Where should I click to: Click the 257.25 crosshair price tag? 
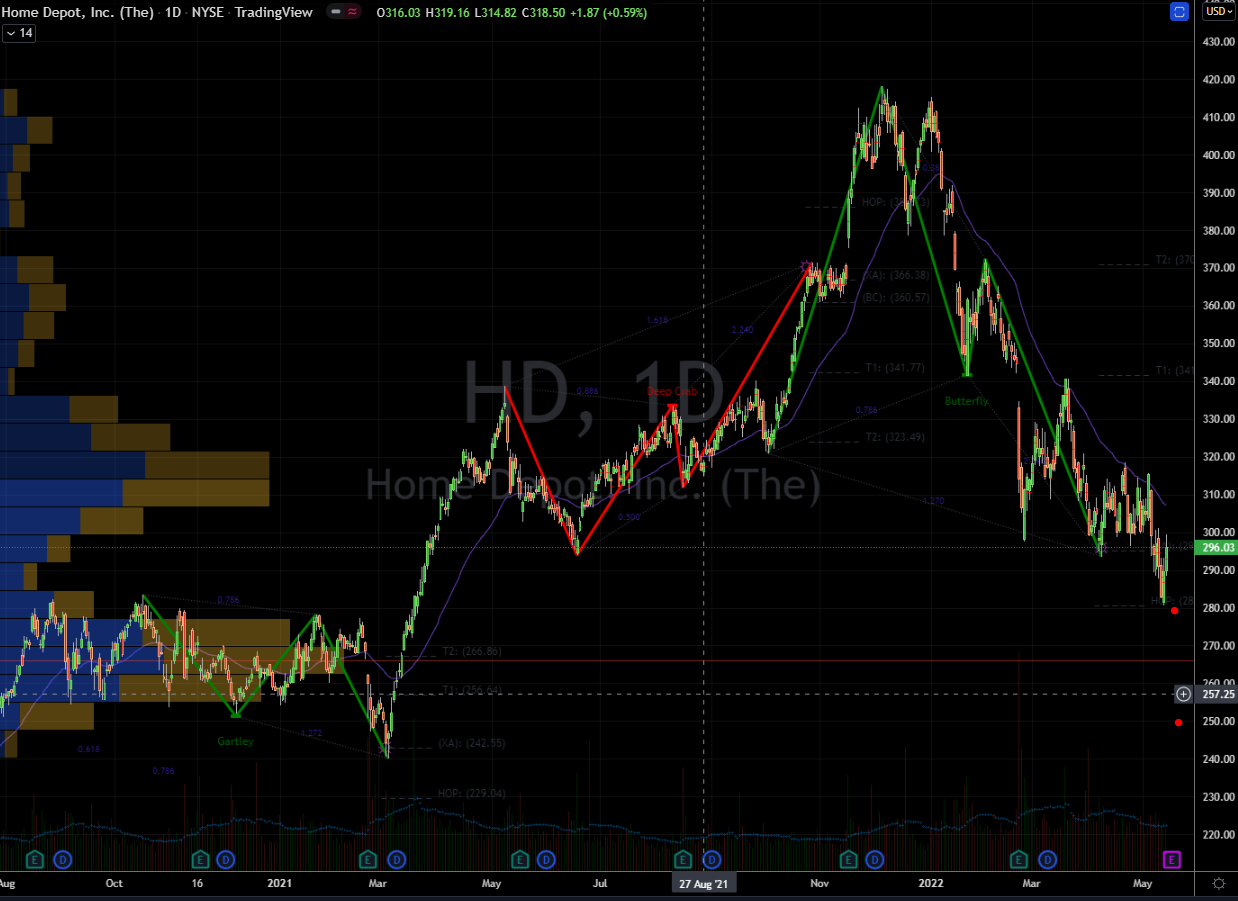[x=1216, y=694]
